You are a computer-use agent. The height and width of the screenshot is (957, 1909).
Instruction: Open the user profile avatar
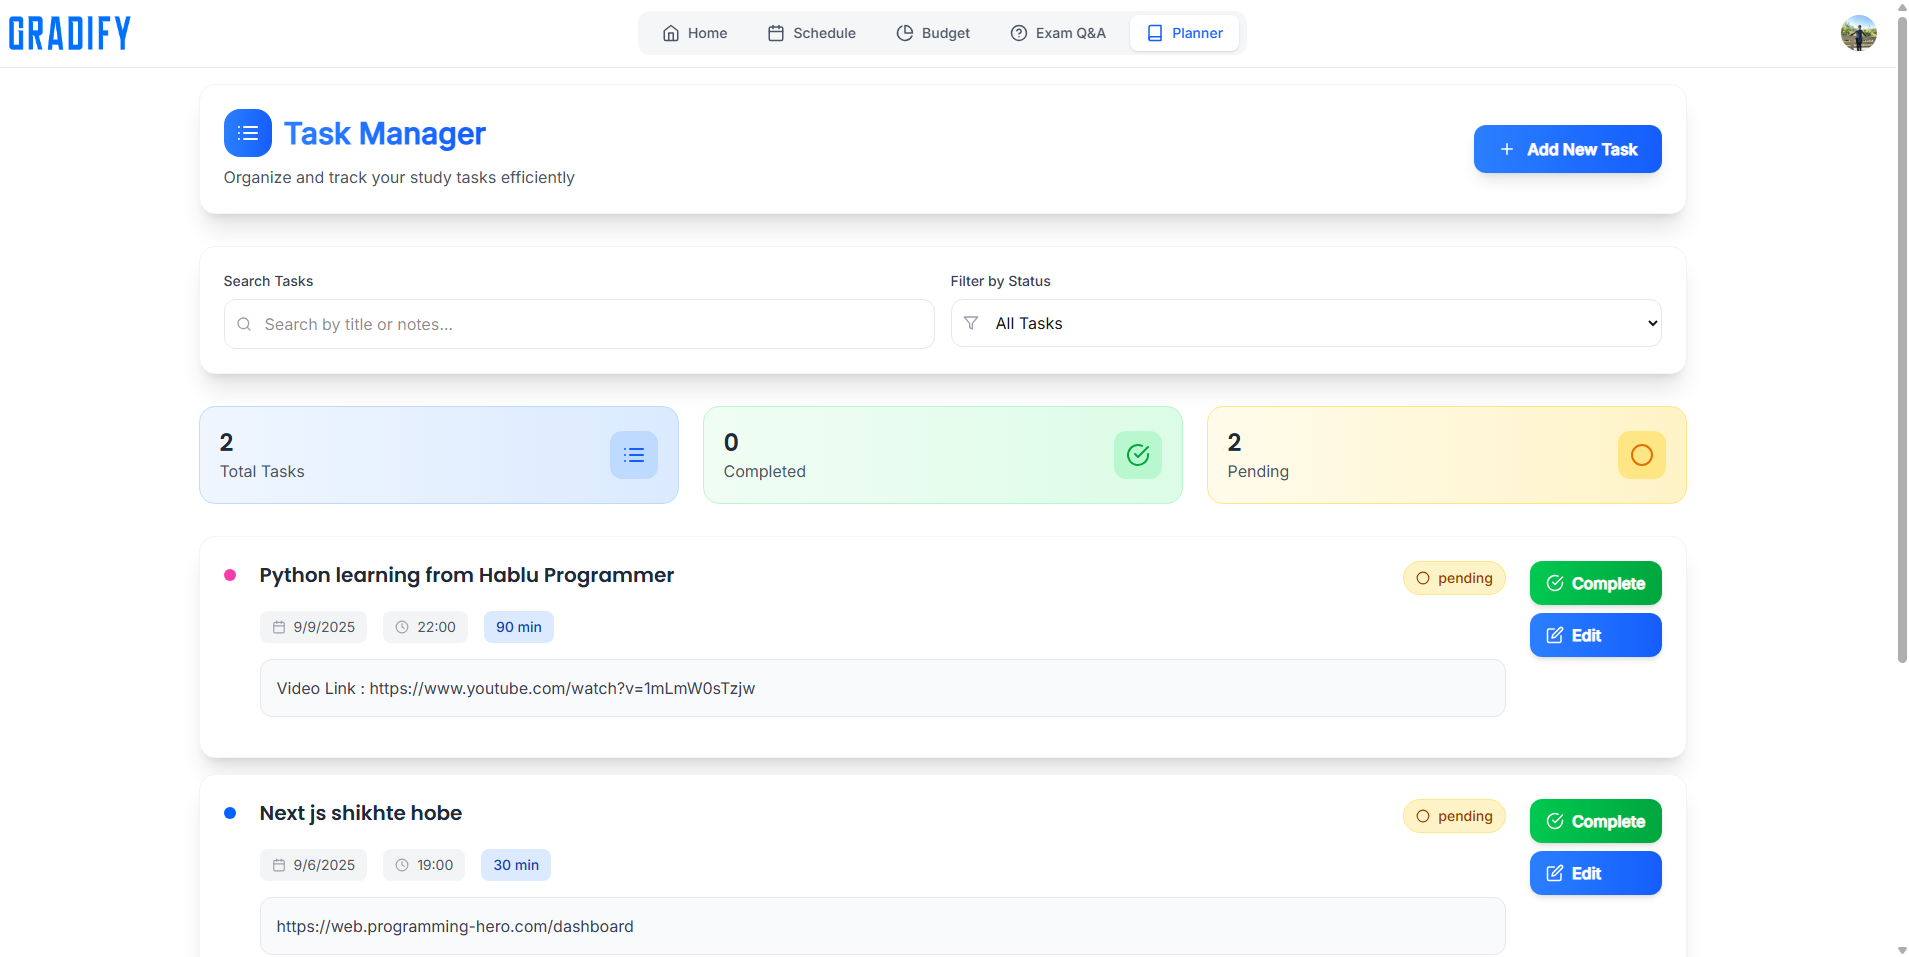[x=1858, y=33]
